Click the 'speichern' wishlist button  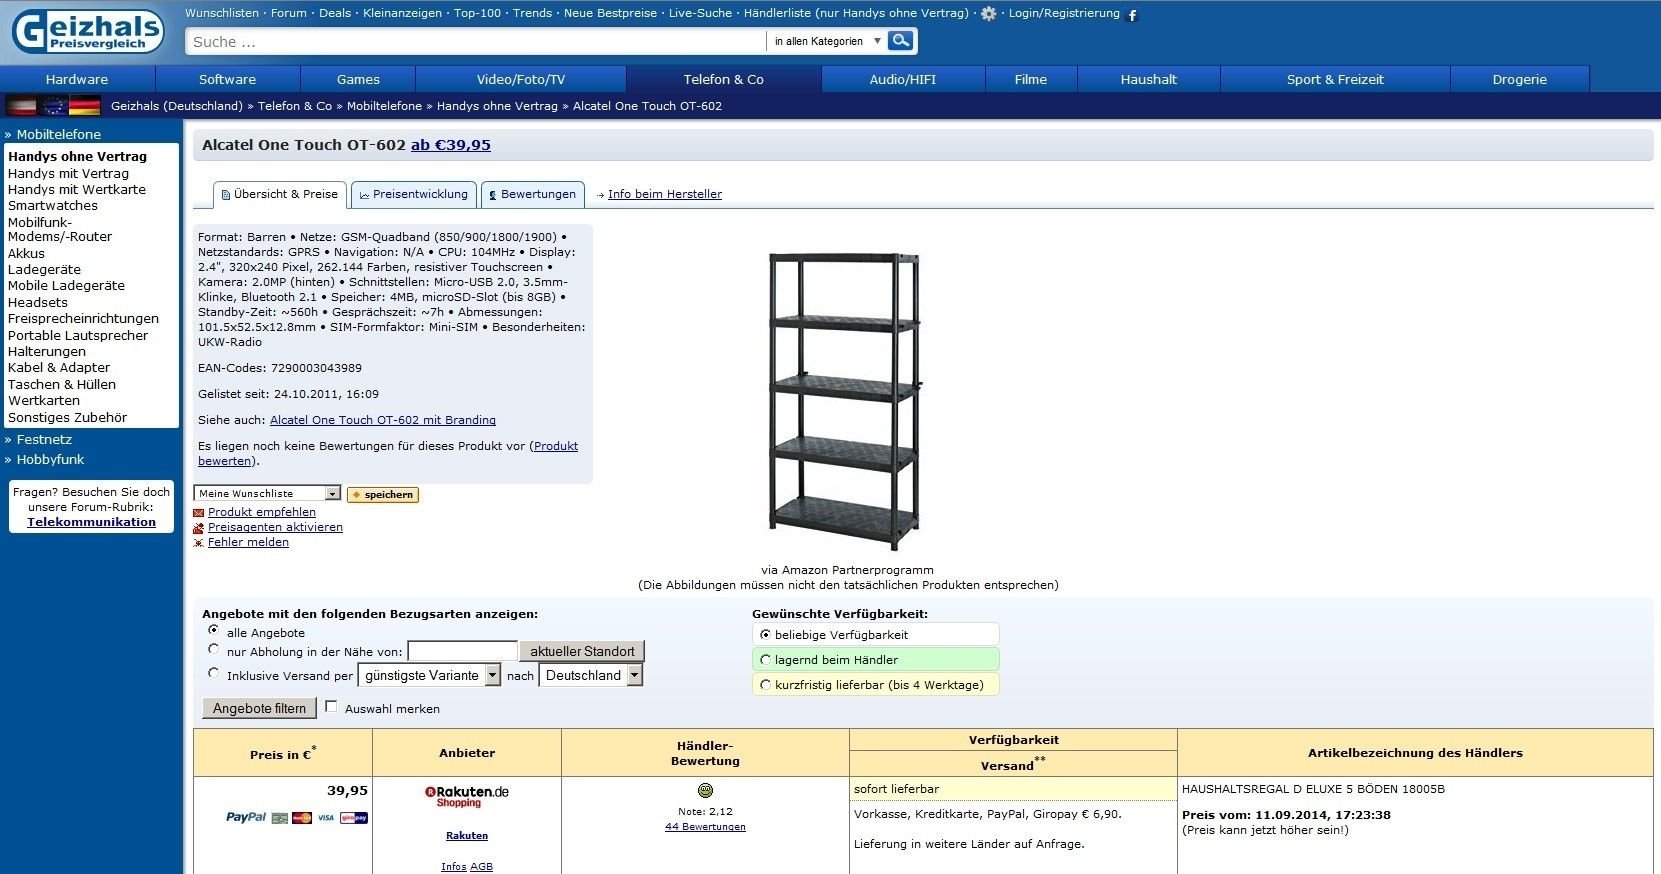(x=383, y=494)
